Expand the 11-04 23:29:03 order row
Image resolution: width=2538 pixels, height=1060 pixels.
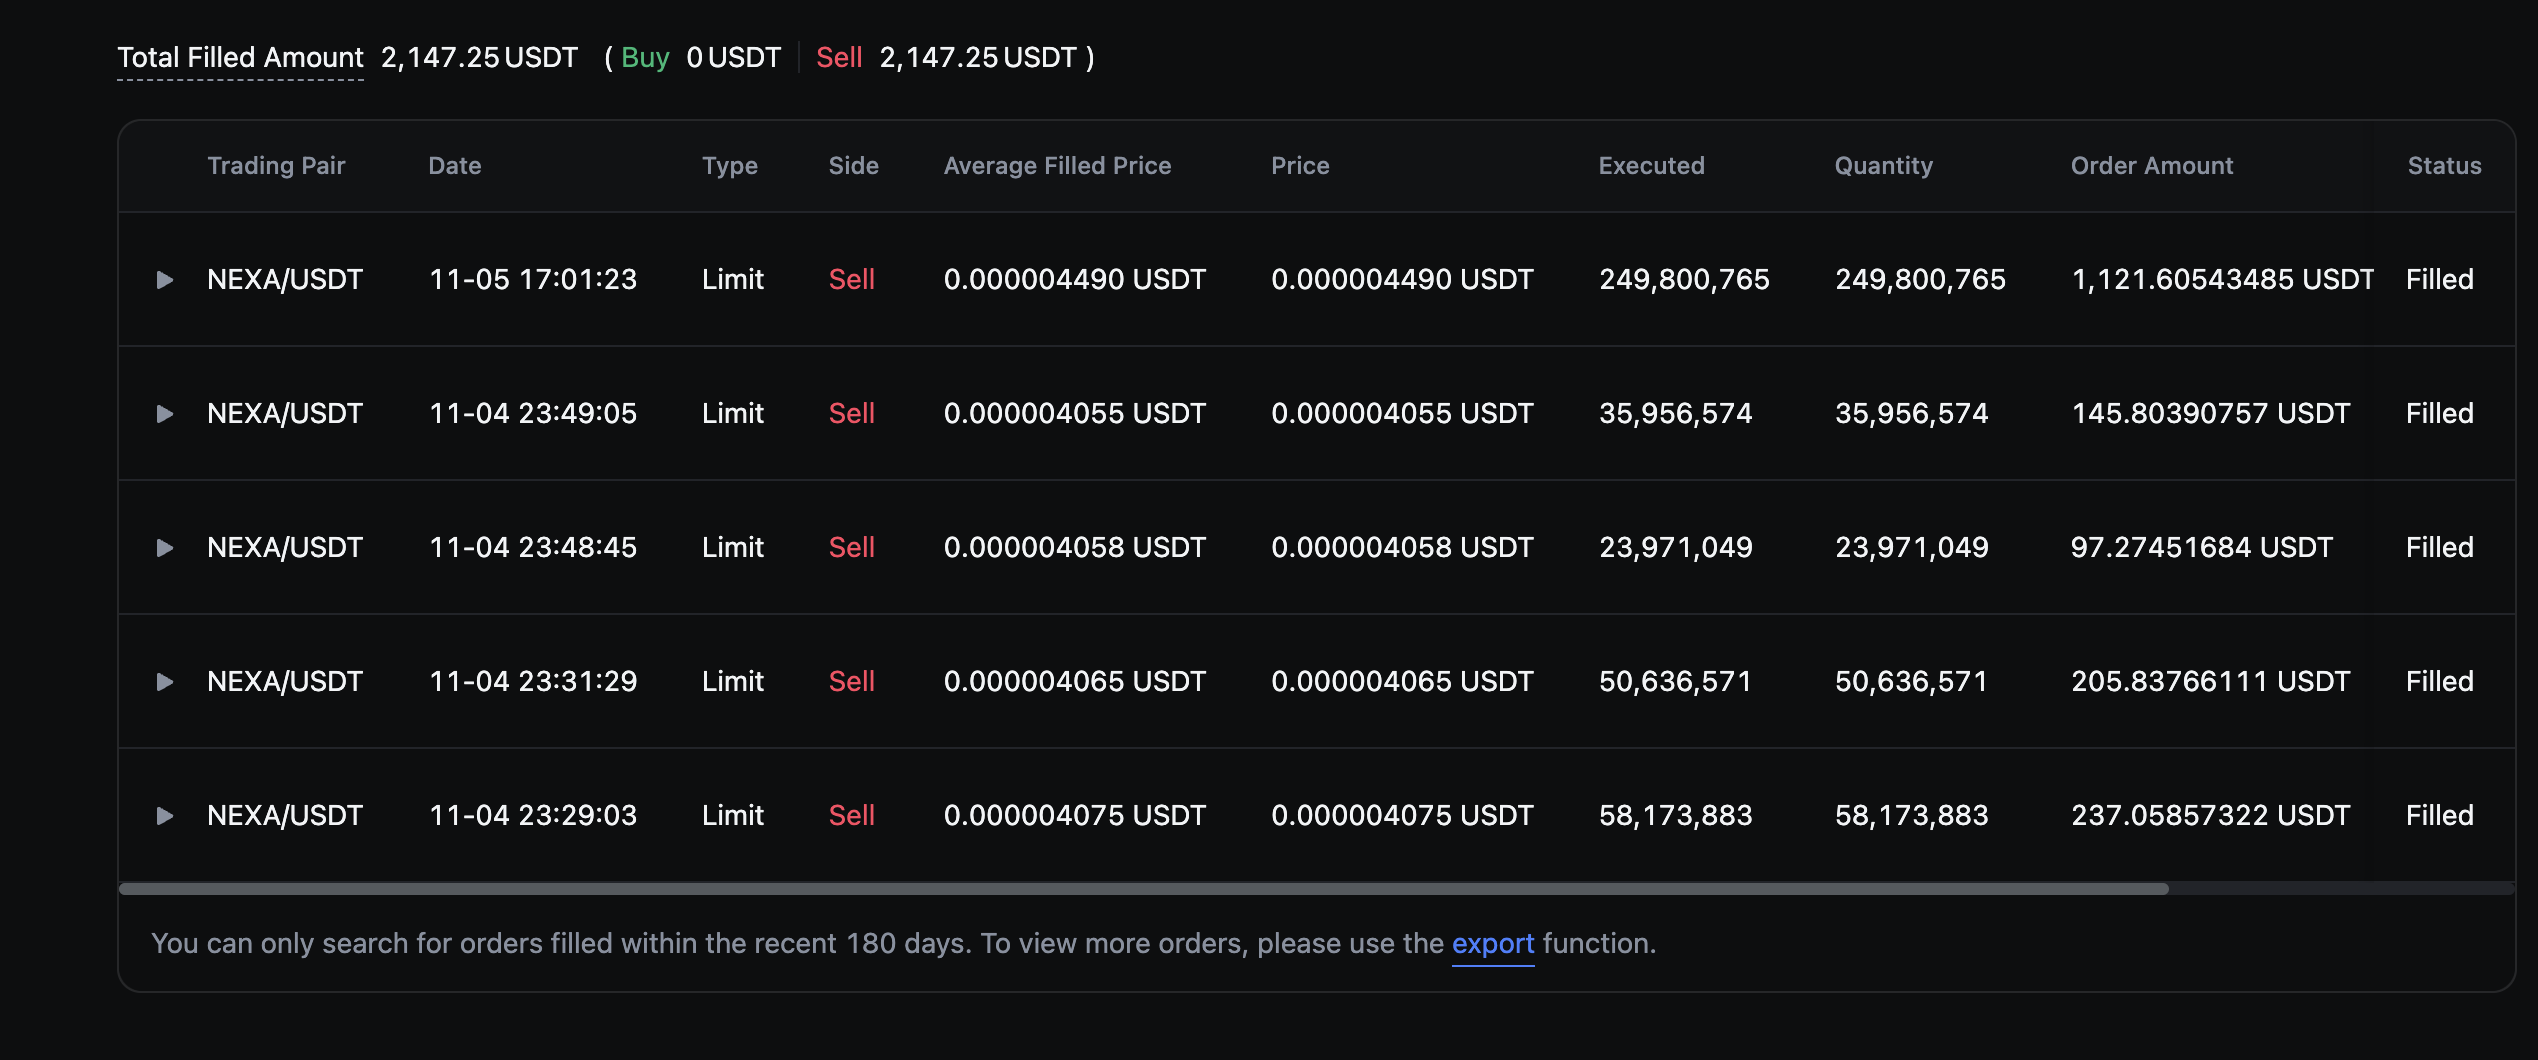coord(165,816)
